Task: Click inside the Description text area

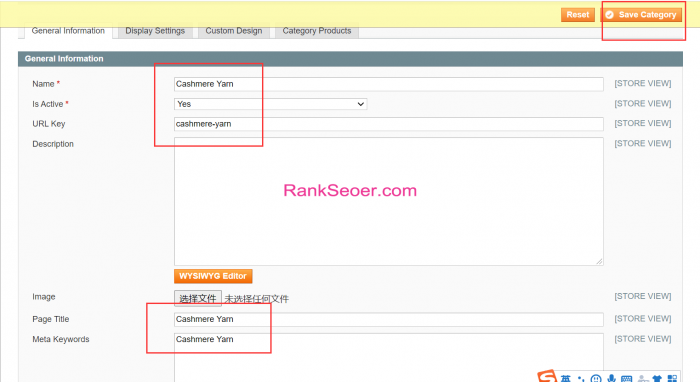Action: click(388, 201)
